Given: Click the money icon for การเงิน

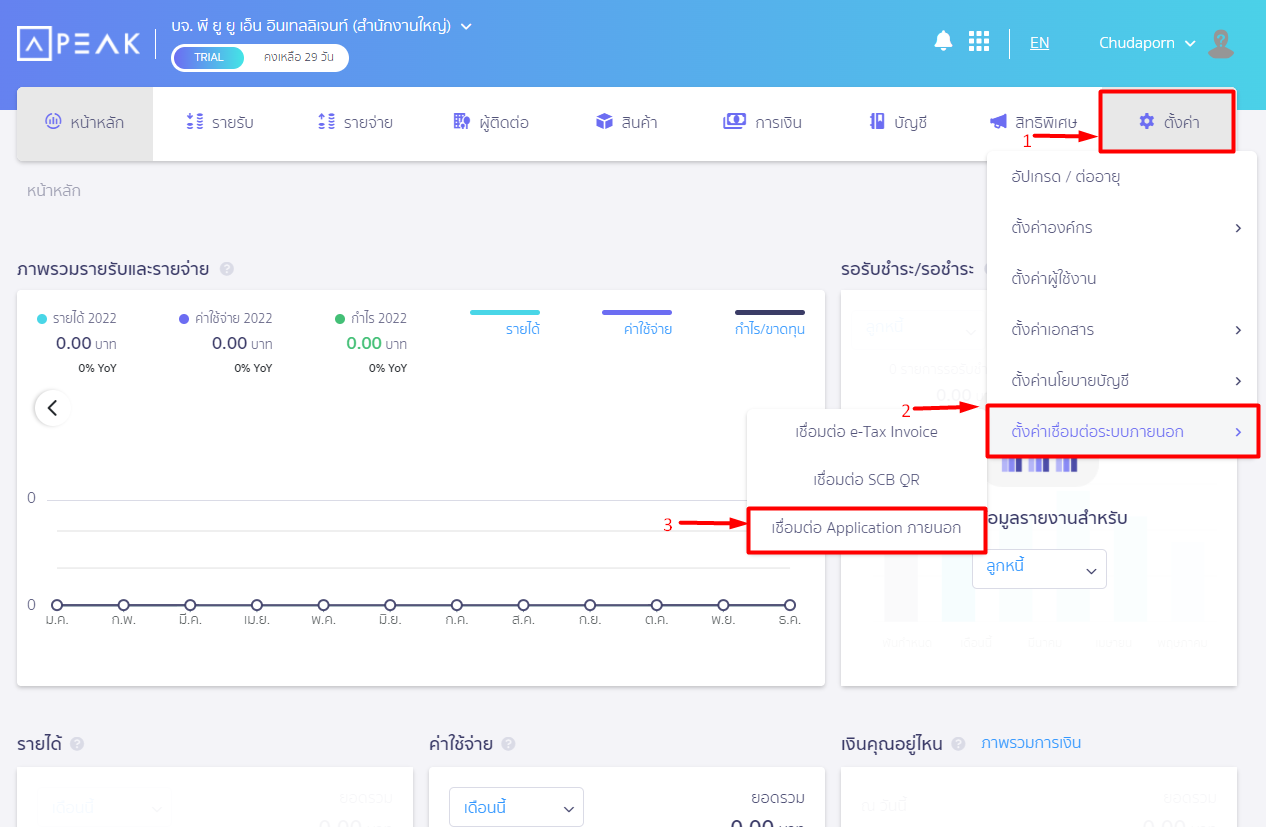Looking at the screenshot, I should (735, 122).
